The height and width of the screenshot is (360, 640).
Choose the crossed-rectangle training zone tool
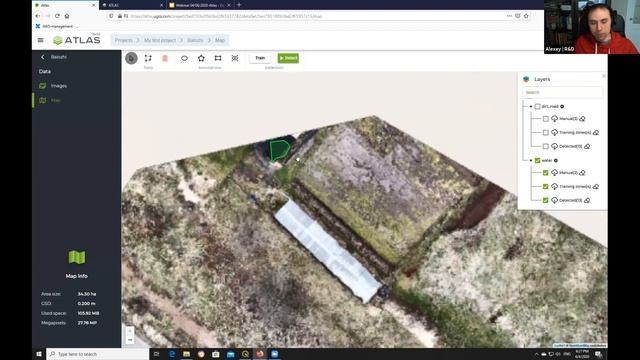[x=235, y=58]
